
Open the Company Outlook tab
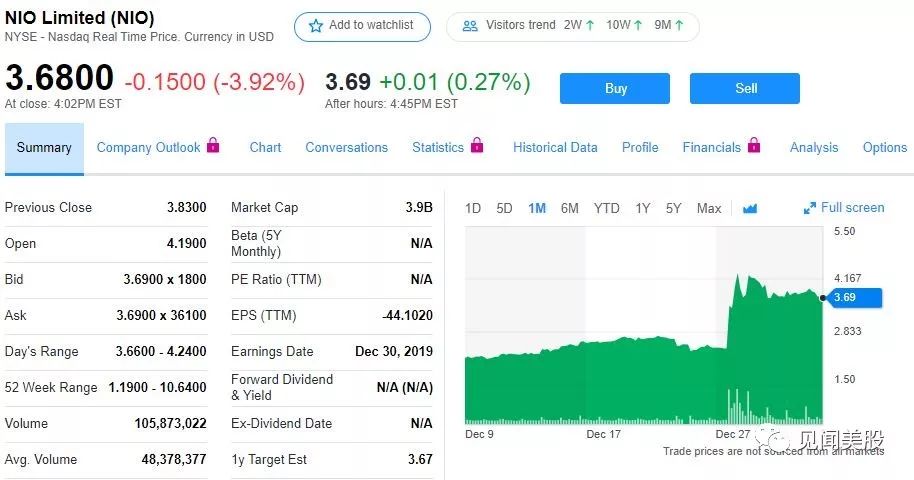pyautogui.click(x=148, y=148)
